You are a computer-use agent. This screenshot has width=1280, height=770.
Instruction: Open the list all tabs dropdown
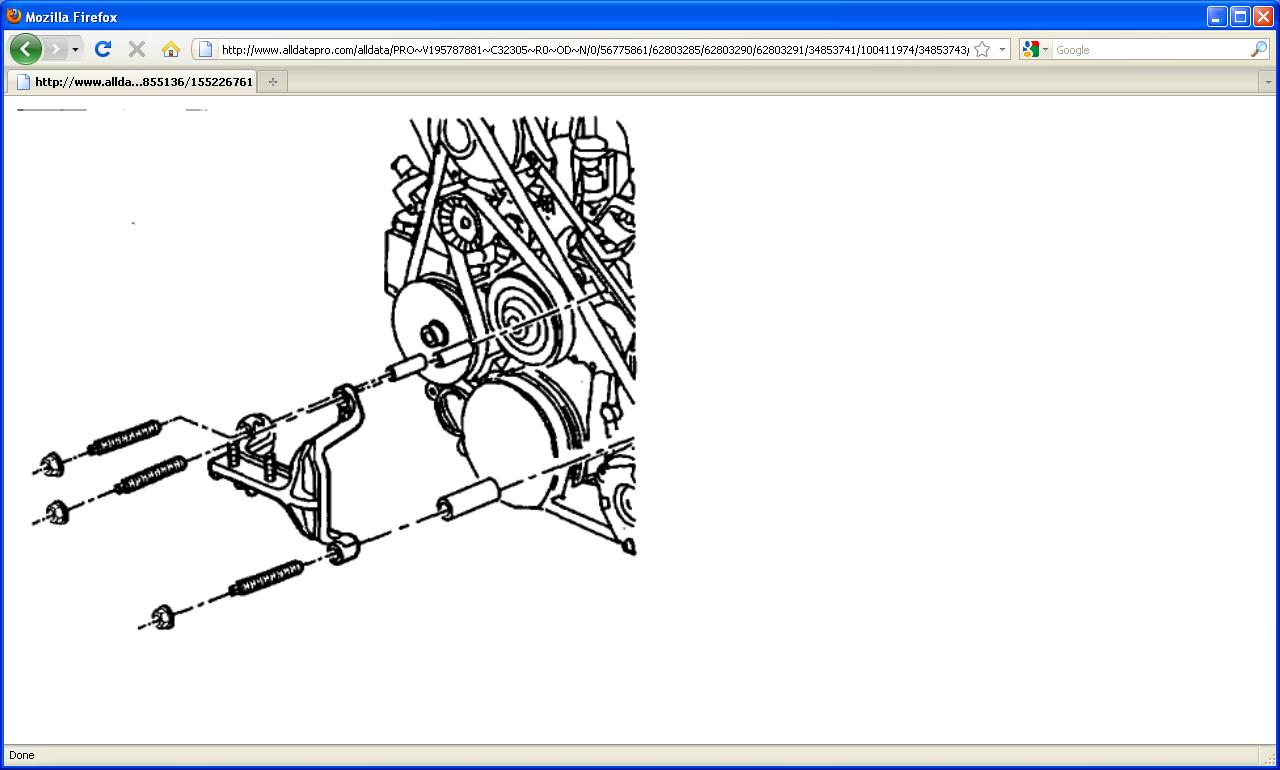pyautogui.click(x=1268, y=82)
